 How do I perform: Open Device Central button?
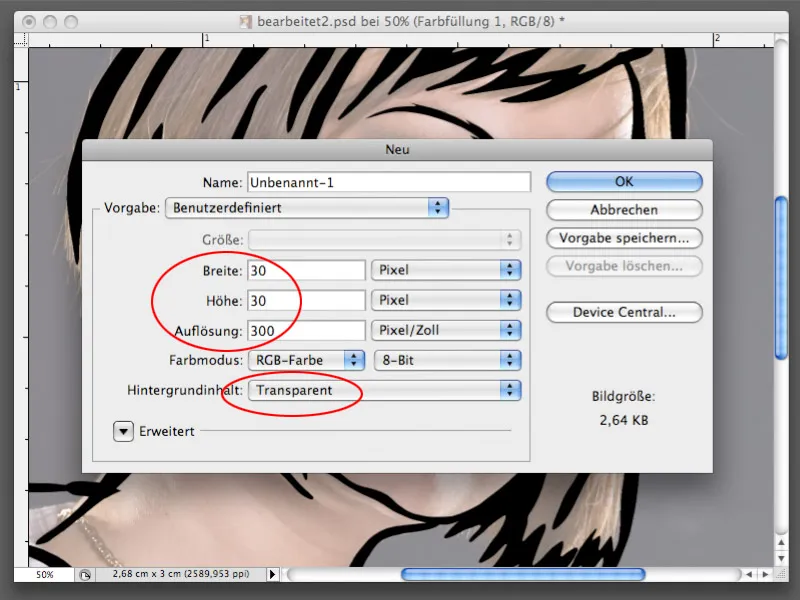pos(624,312)
